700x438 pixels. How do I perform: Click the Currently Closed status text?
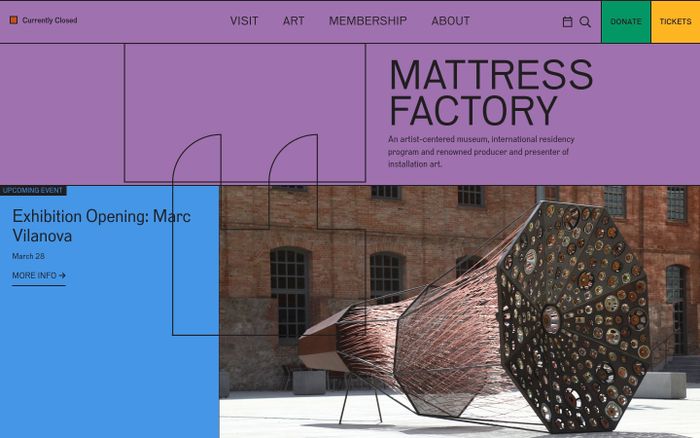coord(50,20)
